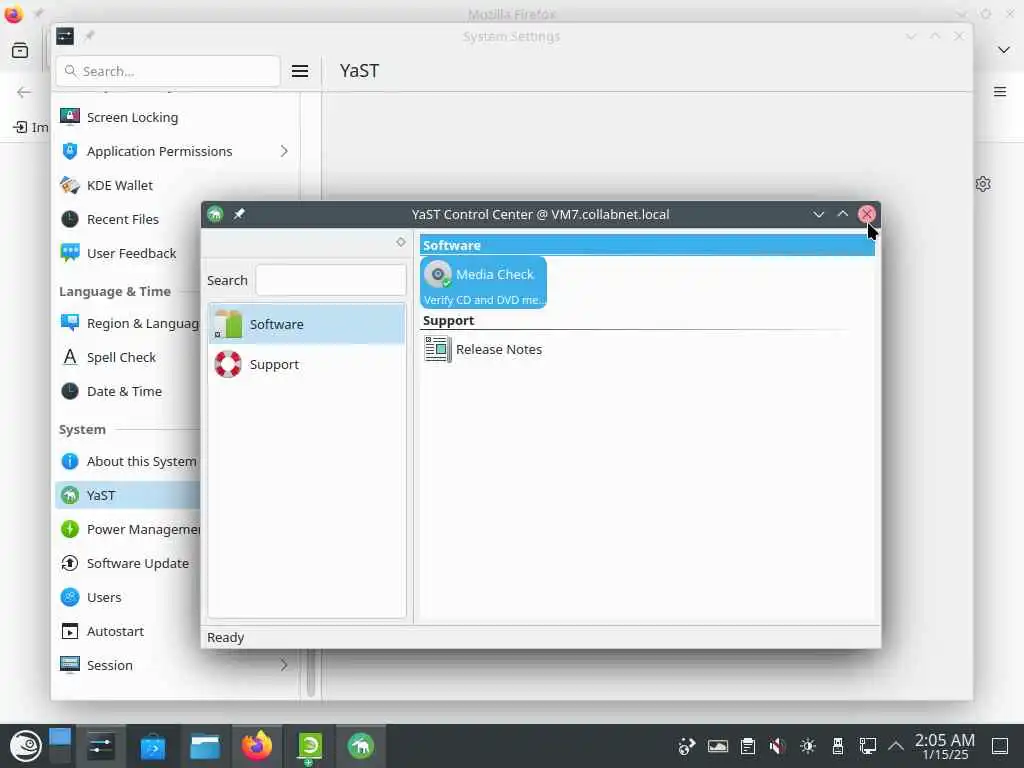Viewport: 1024px width, 768px height.
Task: Open Software Update settings
Action: [x=128, y=563]
